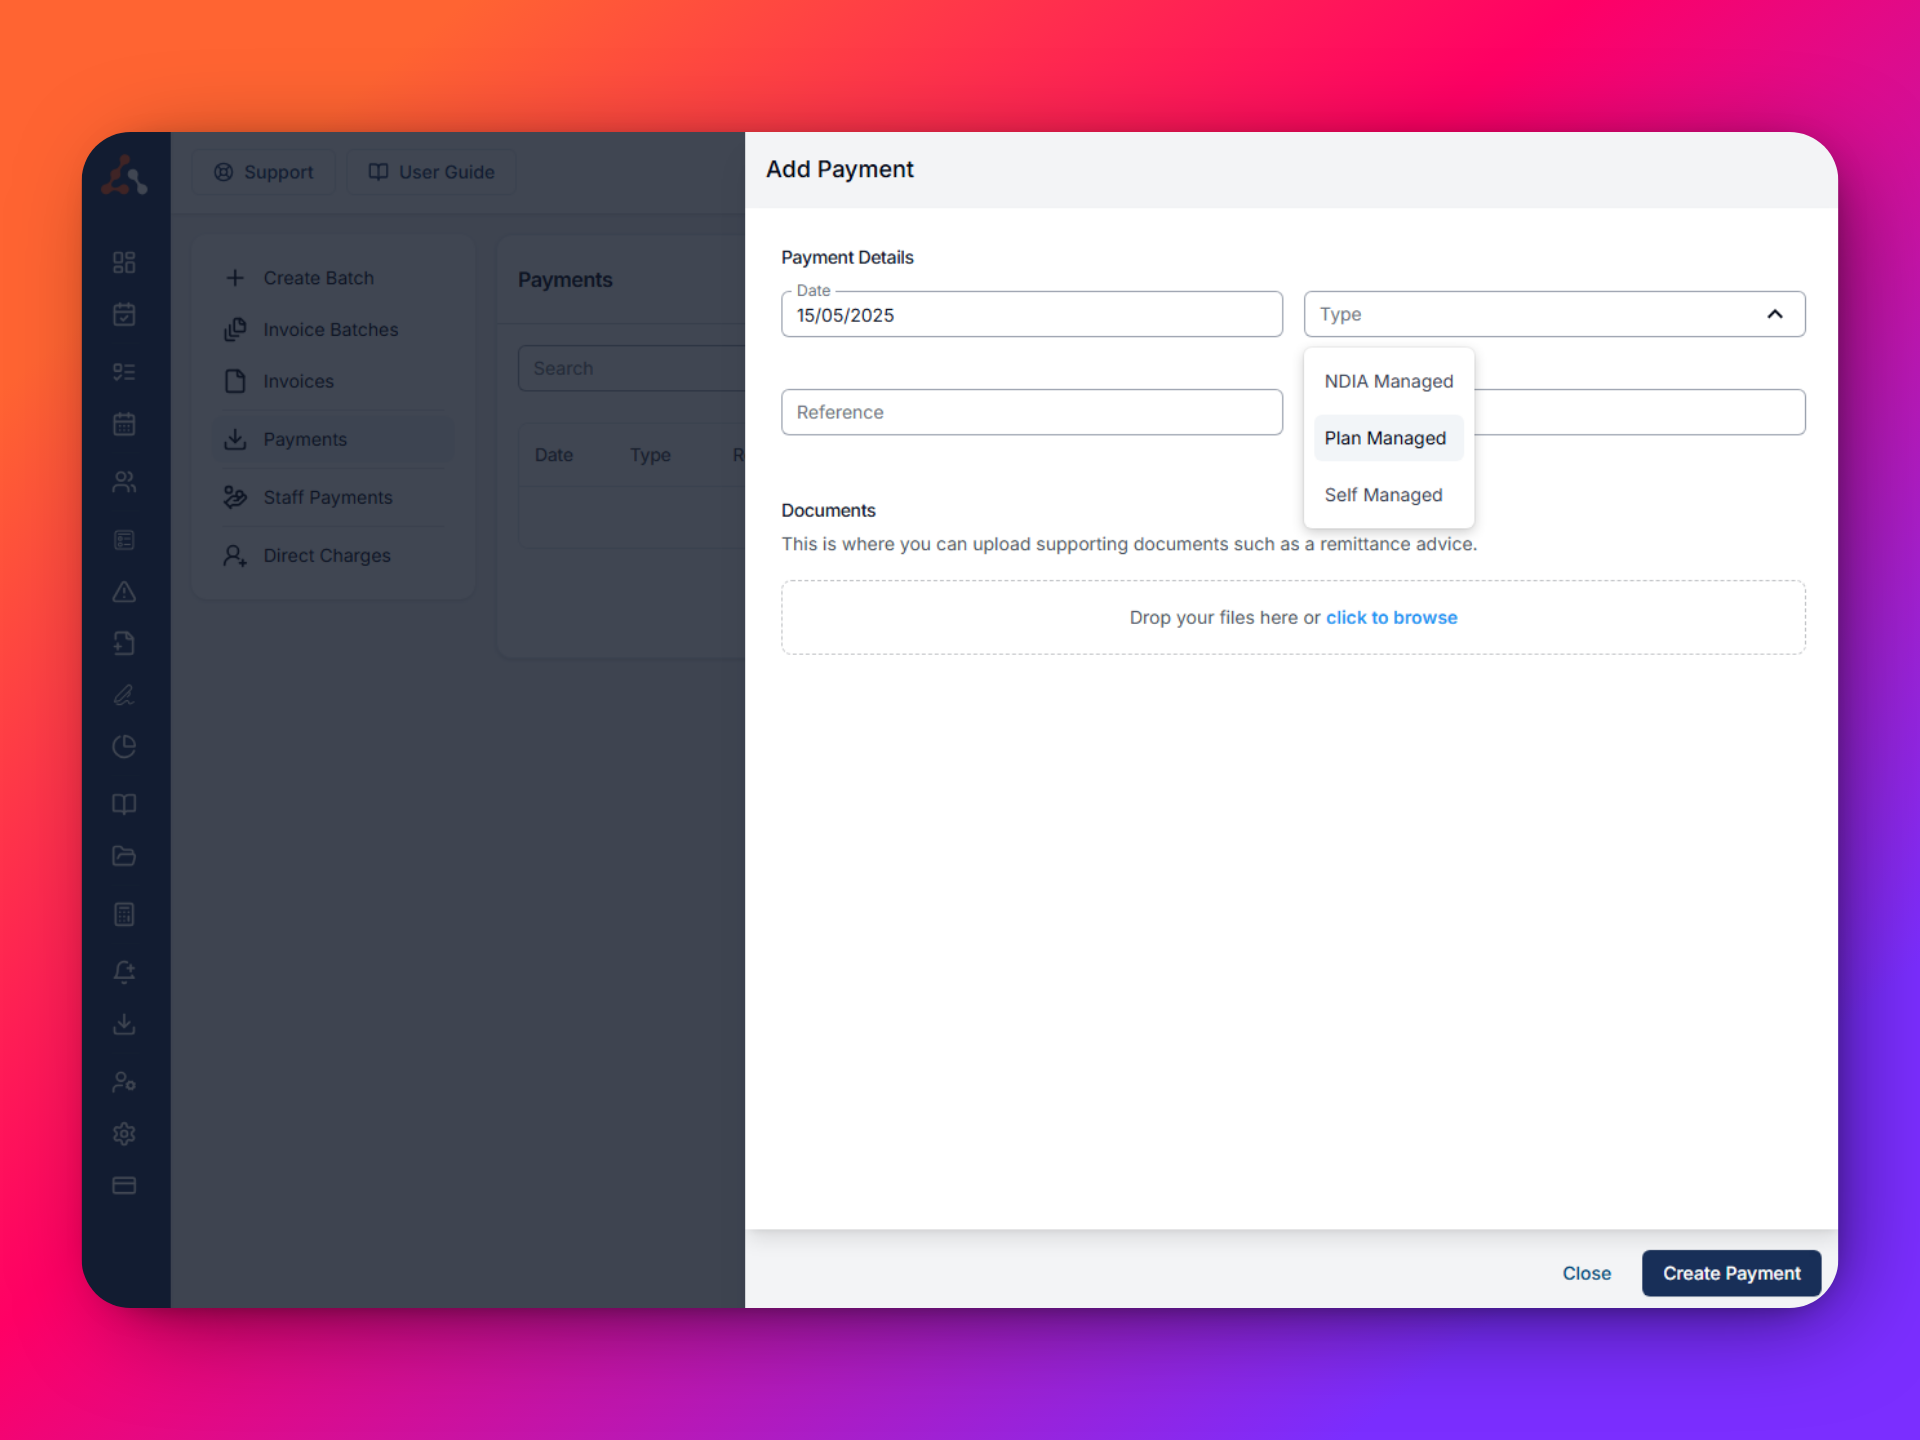The width and height of the screenshot is (1920, 1440).
Task: Choose Self Managed from the type list
Action: pos(1383,494)
